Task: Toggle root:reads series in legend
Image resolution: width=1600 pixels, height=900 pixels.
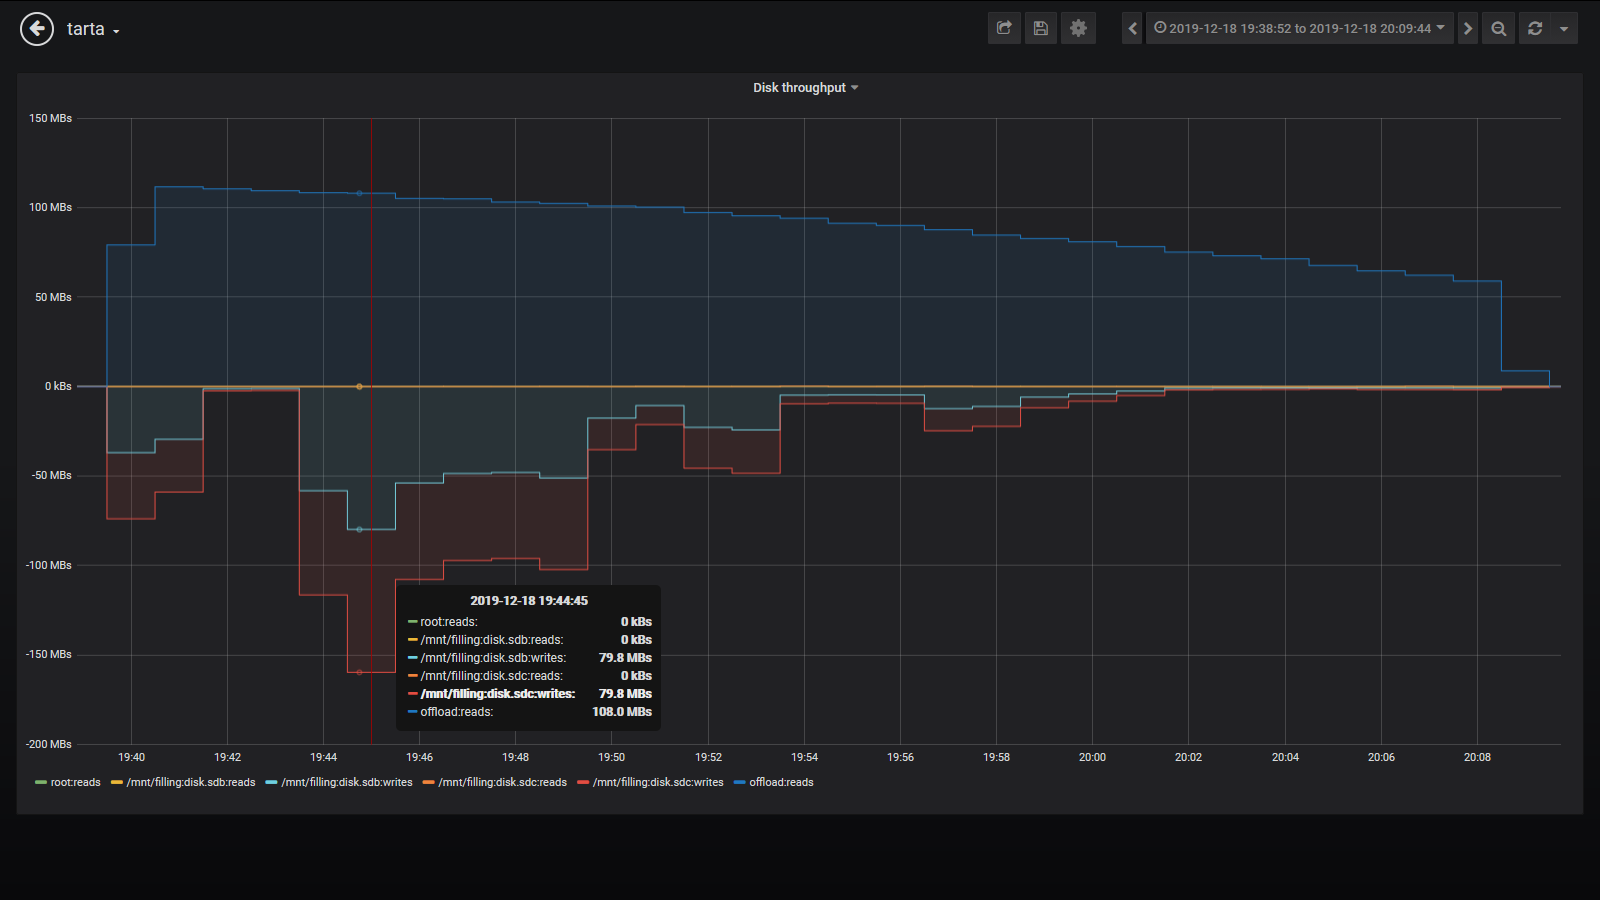Action: (x=75, y=783)
